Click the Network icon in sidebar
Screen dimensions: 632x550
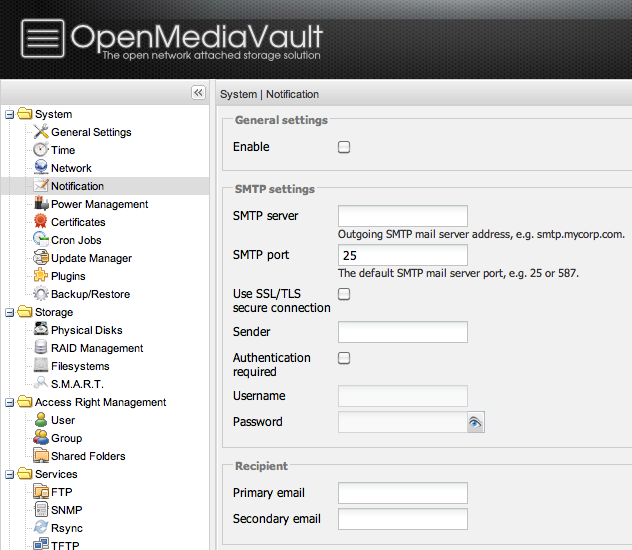41,168
